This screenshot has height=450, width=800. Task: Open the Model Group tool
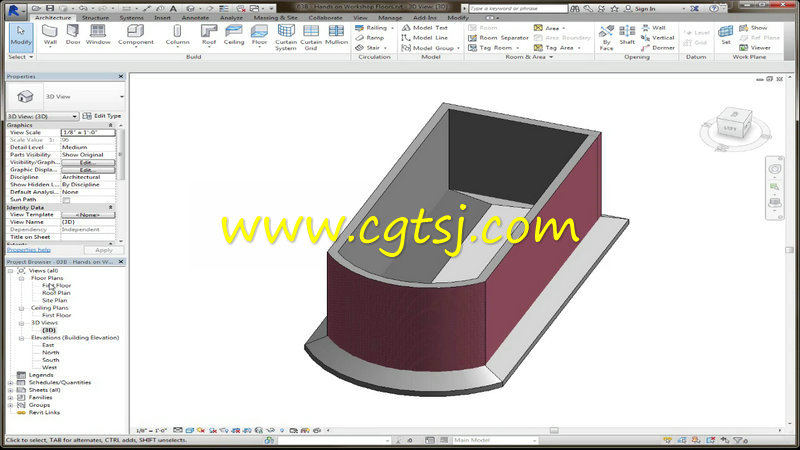(x=431, y=47)
